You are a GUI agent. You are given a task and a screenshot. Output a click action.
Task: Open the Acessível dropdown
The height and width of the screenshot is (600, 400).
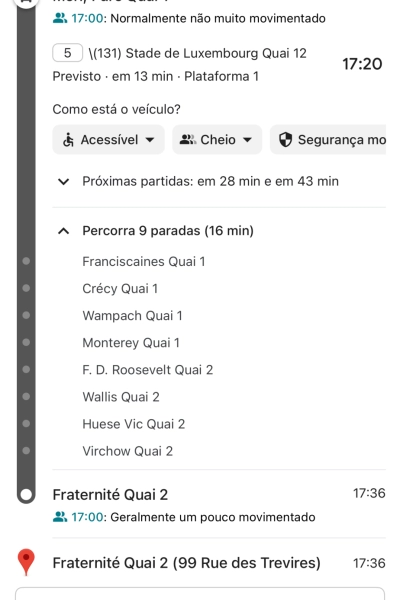pyautogui.click(x=108, y=140)
